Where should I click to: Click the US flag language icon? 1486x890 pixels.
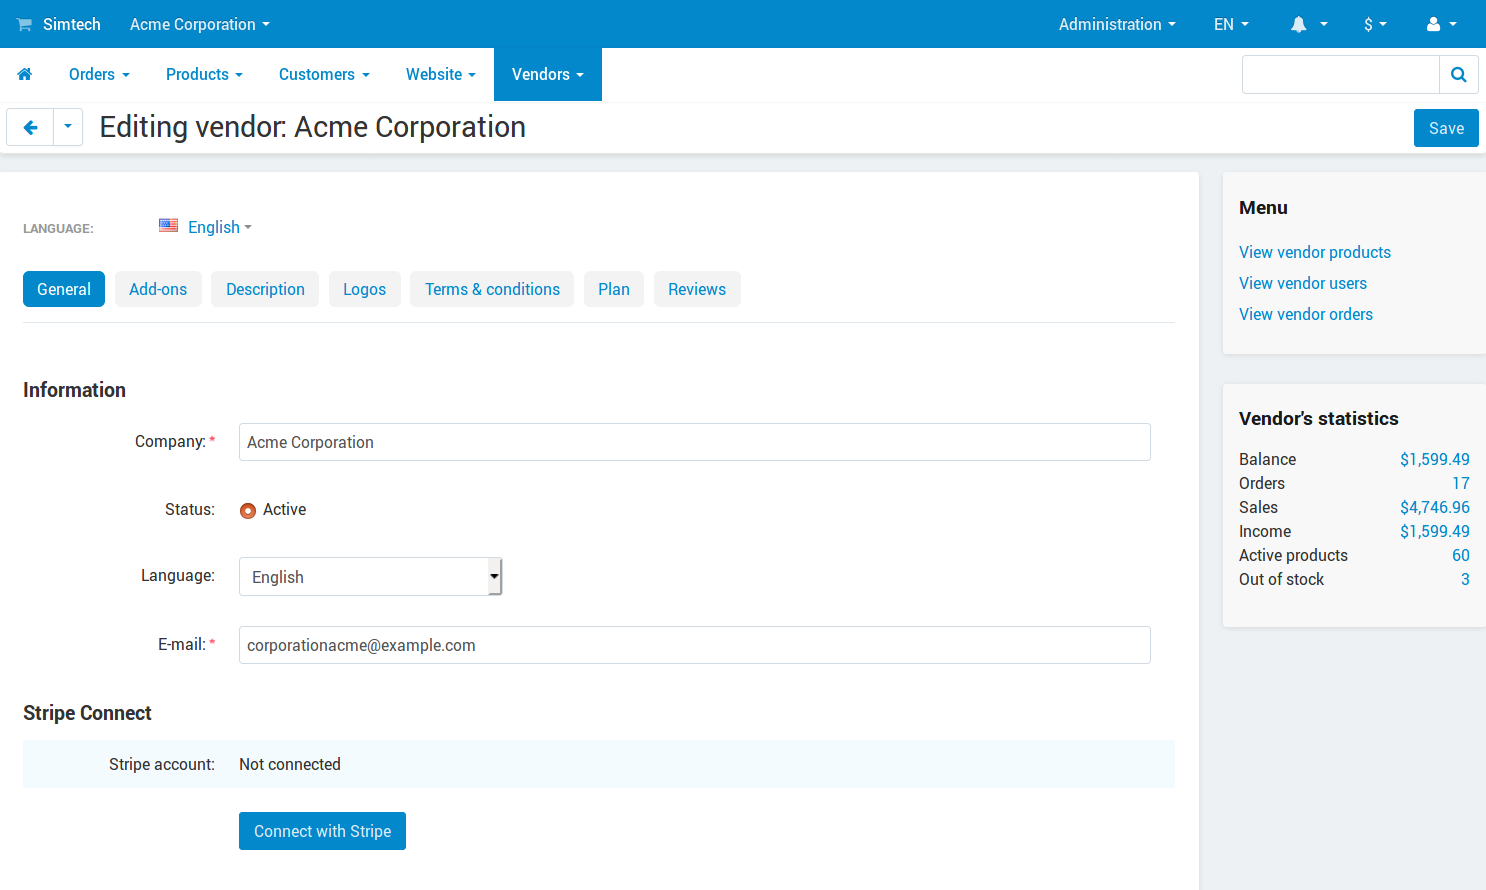(168, 226)
